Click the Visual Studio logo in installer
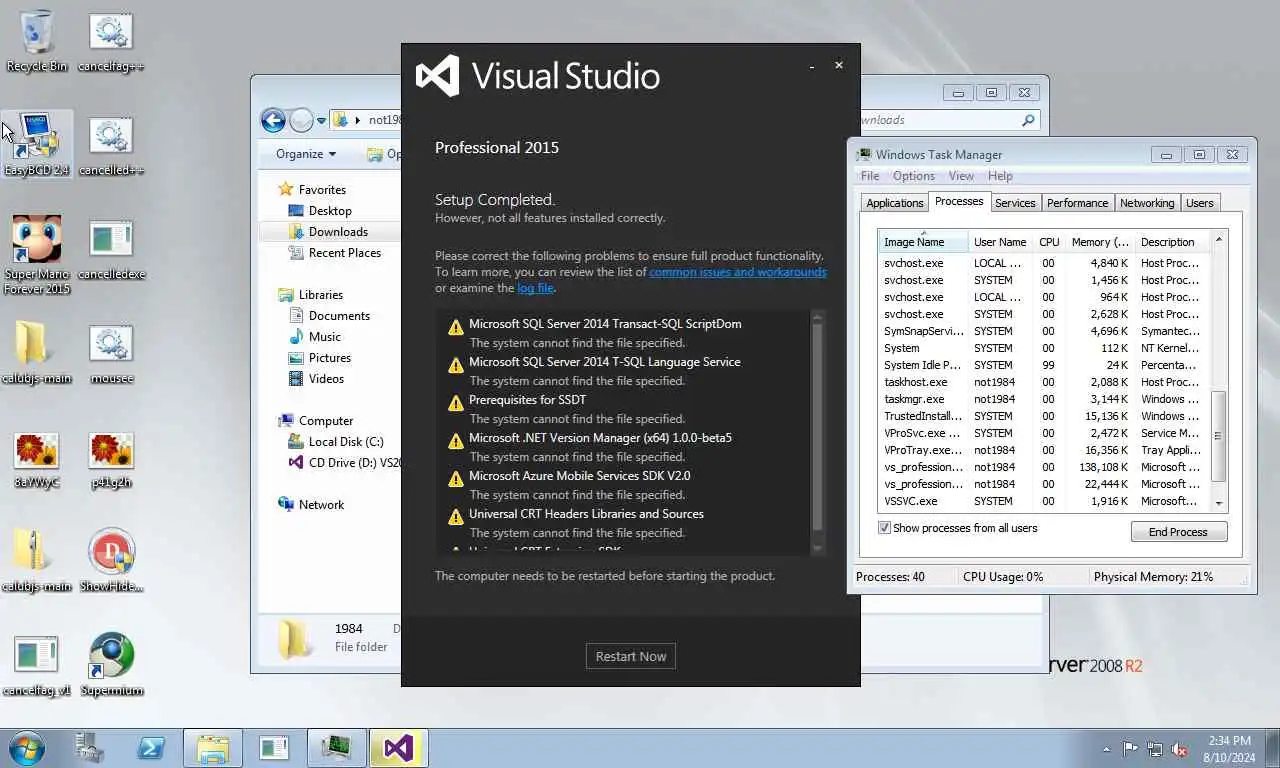1280x768 pixels. tap(438, 76)
